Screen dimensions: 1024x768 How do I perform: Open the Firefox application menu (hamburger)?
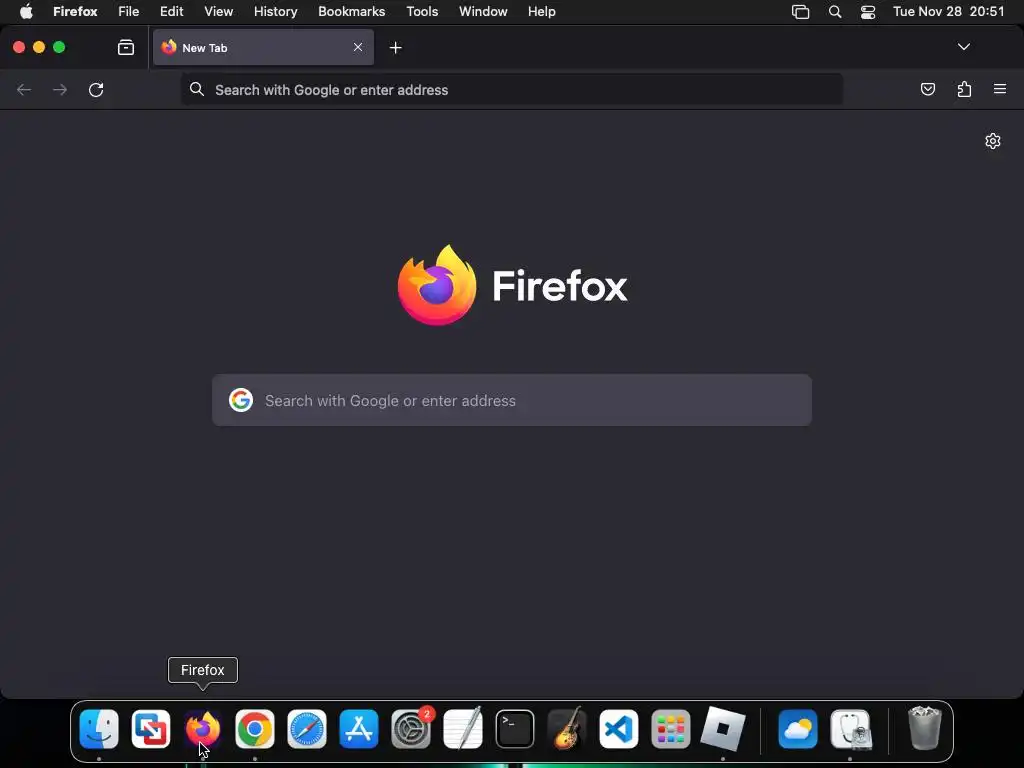click(1000, 89)
